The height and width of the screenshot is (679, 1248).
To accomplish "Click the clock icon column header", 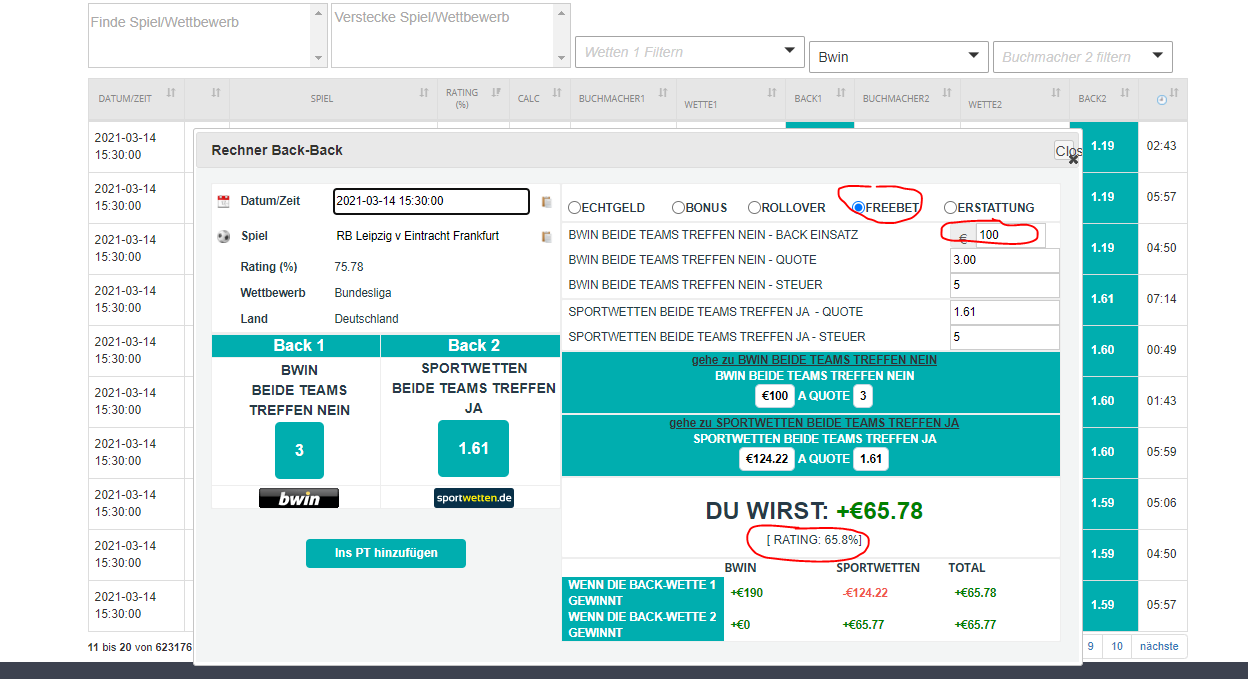I will (1161, 100).
